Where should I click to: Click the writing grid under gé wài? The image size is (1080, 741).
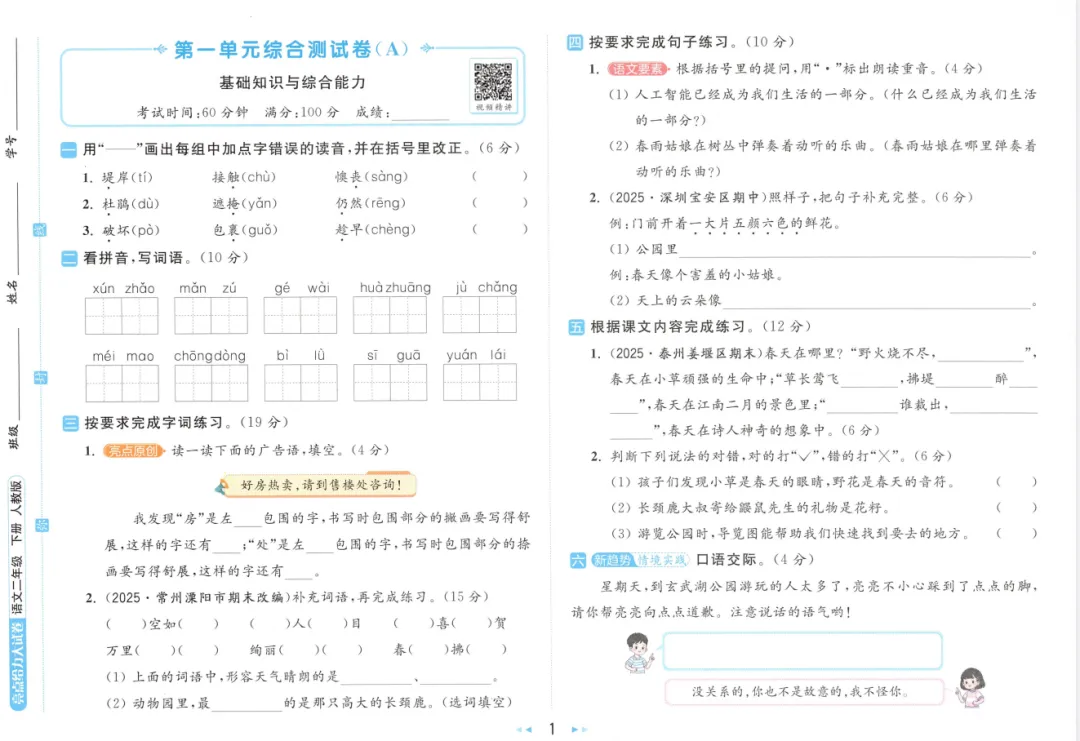pyautogui.click(x=300, y=315)
